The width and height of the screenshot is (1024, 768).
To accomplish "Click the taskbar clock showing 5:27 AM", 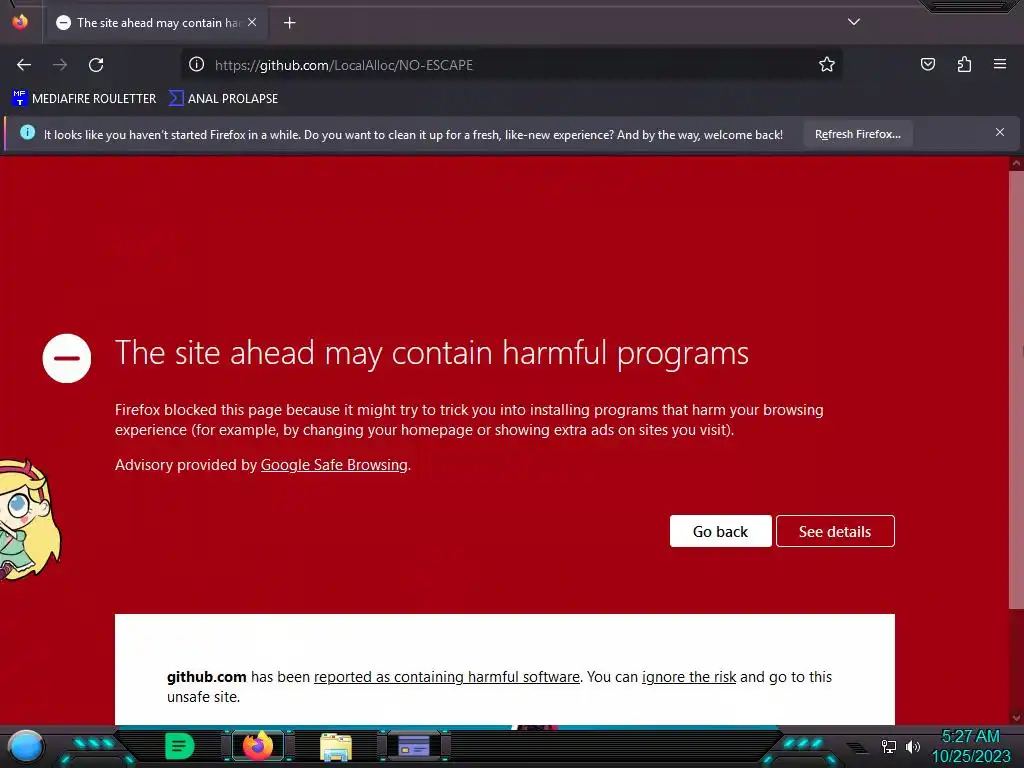I will pyautogui.click(x=970, y=746).
